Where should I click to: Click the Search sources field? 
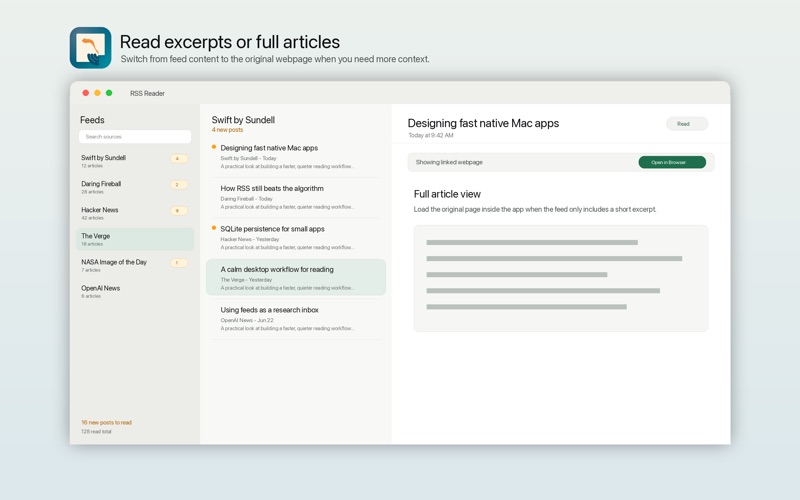(x=135, y=137)
